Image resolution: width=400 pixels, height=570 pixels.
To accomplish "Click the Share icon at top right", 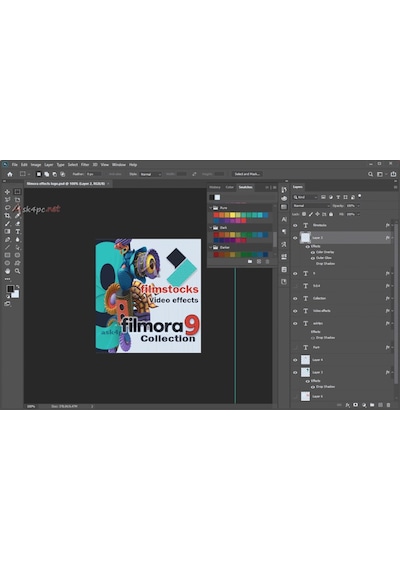I will [393, 174].
